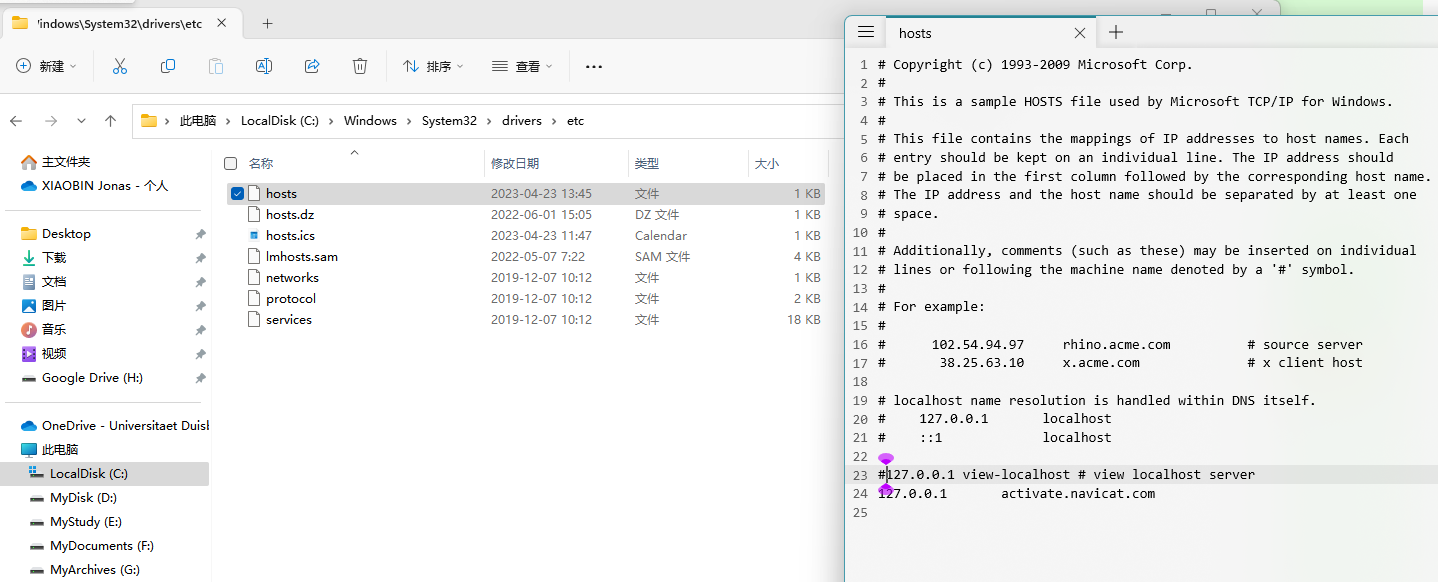This screenshot has height=582, width=1438.
Task: Click the Copy icon in Explorer toolbar
Action: pos(168,66)
